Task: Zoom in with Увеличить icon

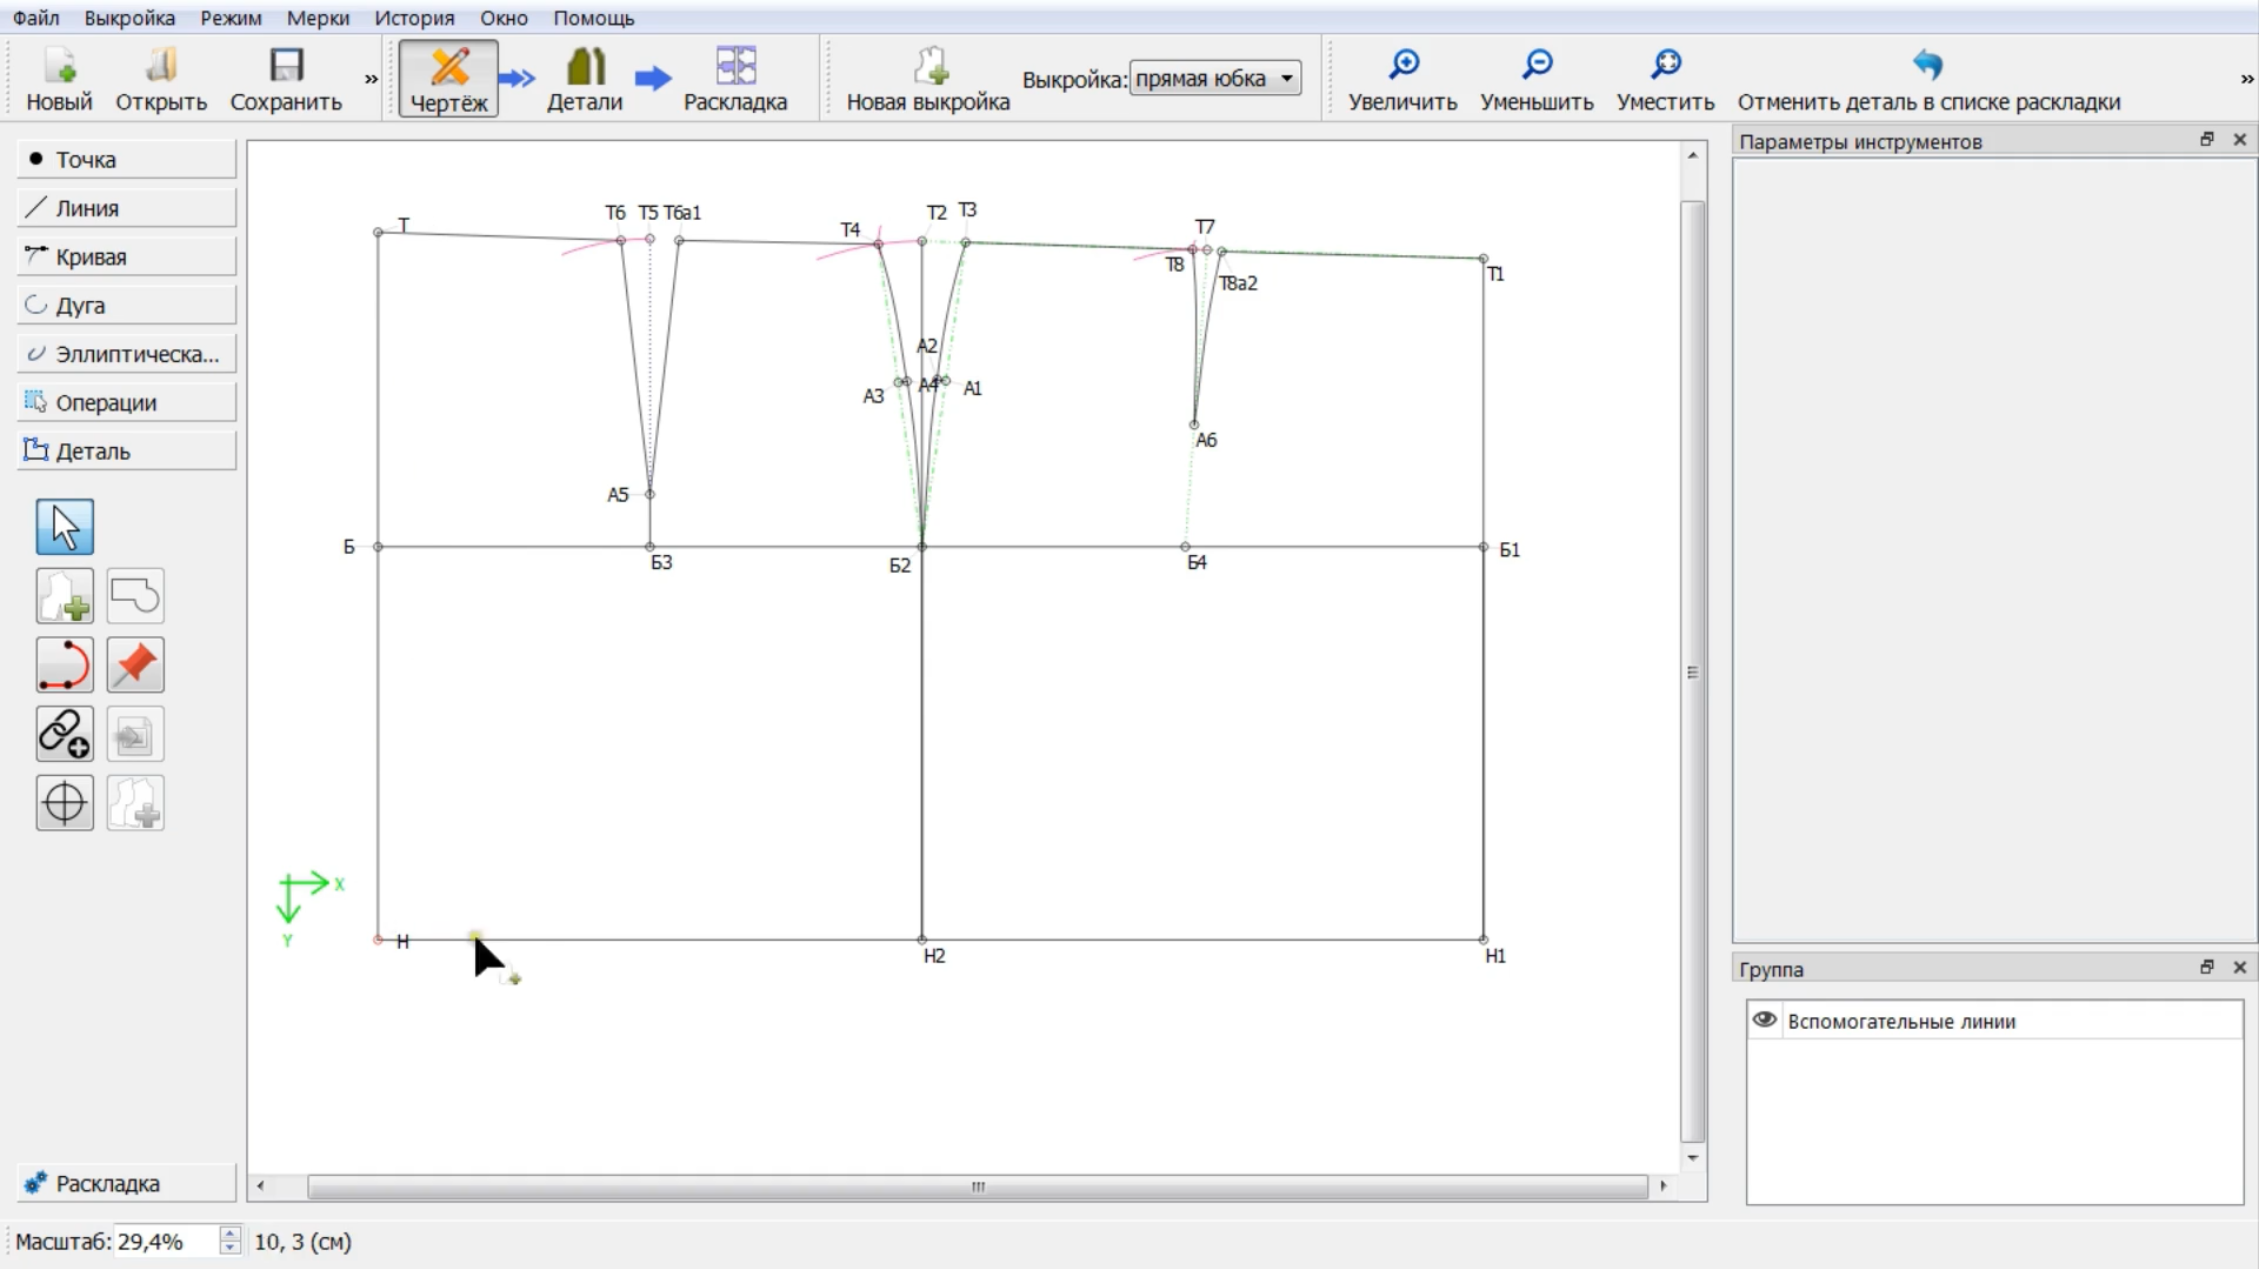Action: 1402,80
